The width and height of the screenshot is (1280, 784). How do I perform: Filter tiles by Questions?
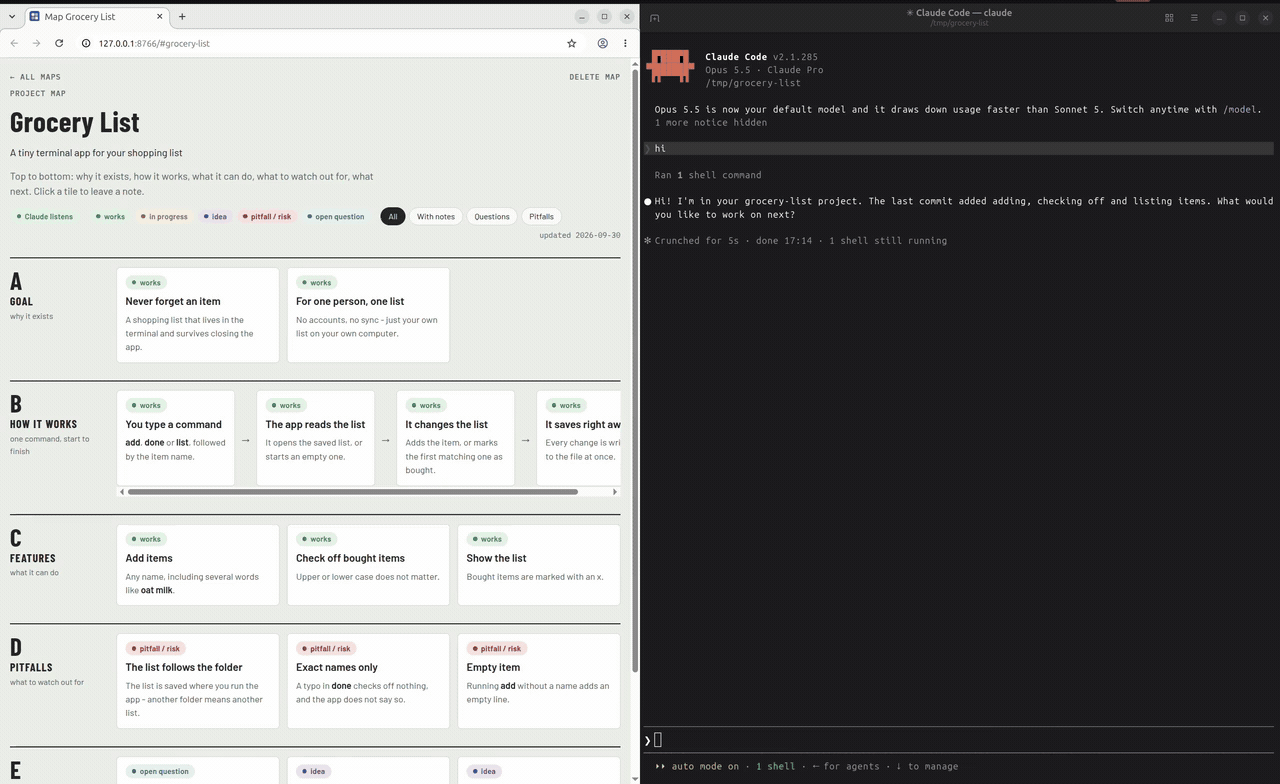(x=492, y=216)
